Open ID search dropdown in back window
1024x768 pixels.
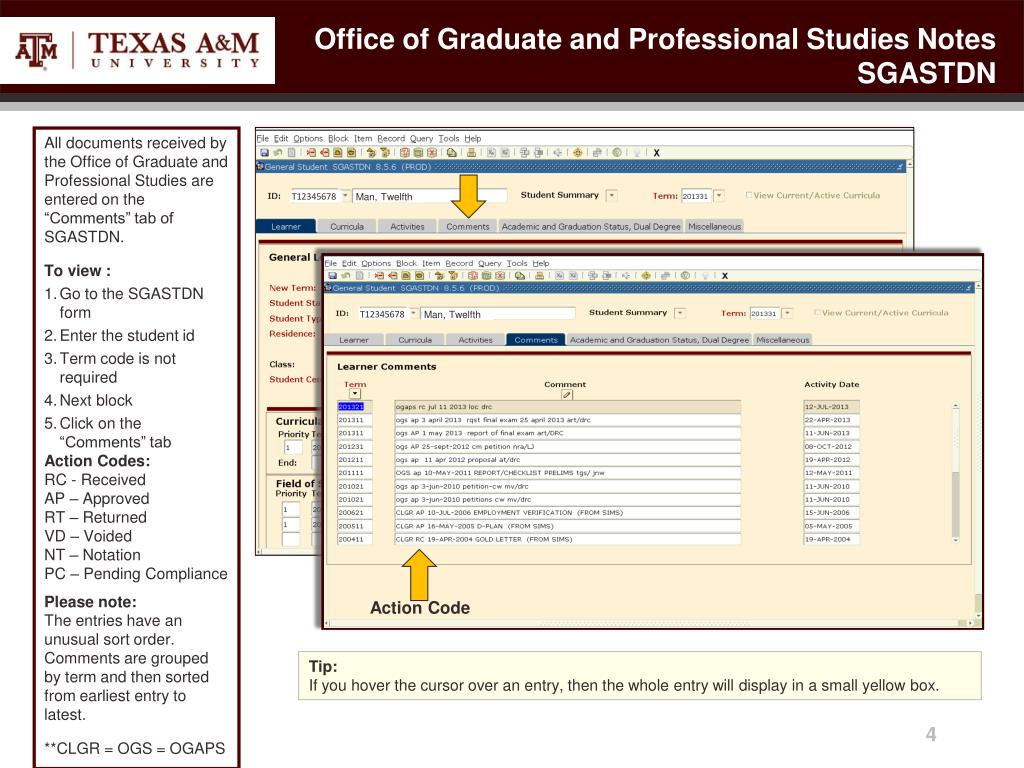pos(345,196)
